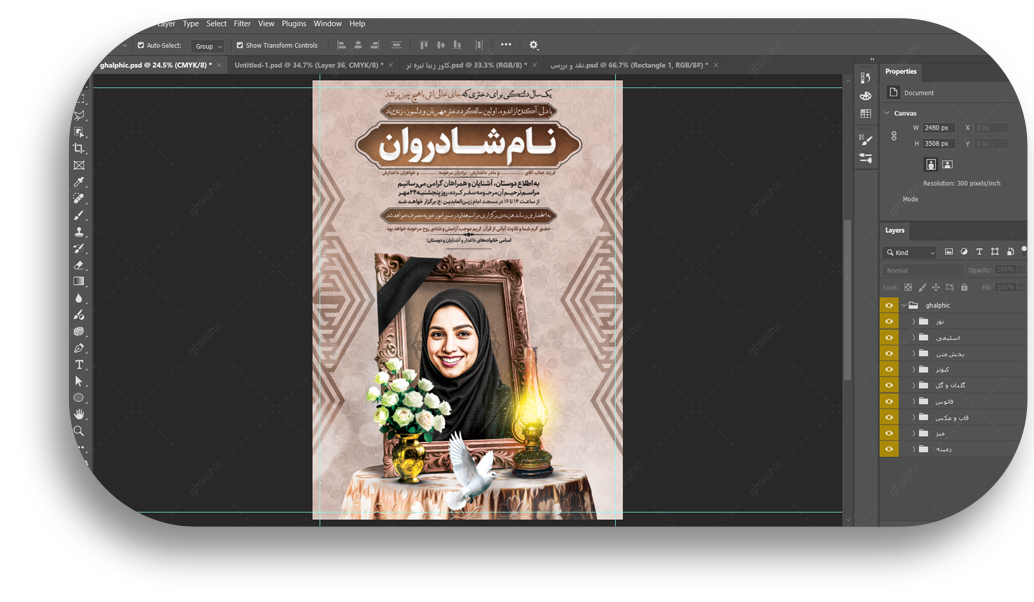Toggle the Auto-Select checkbox

pos(140,45)
